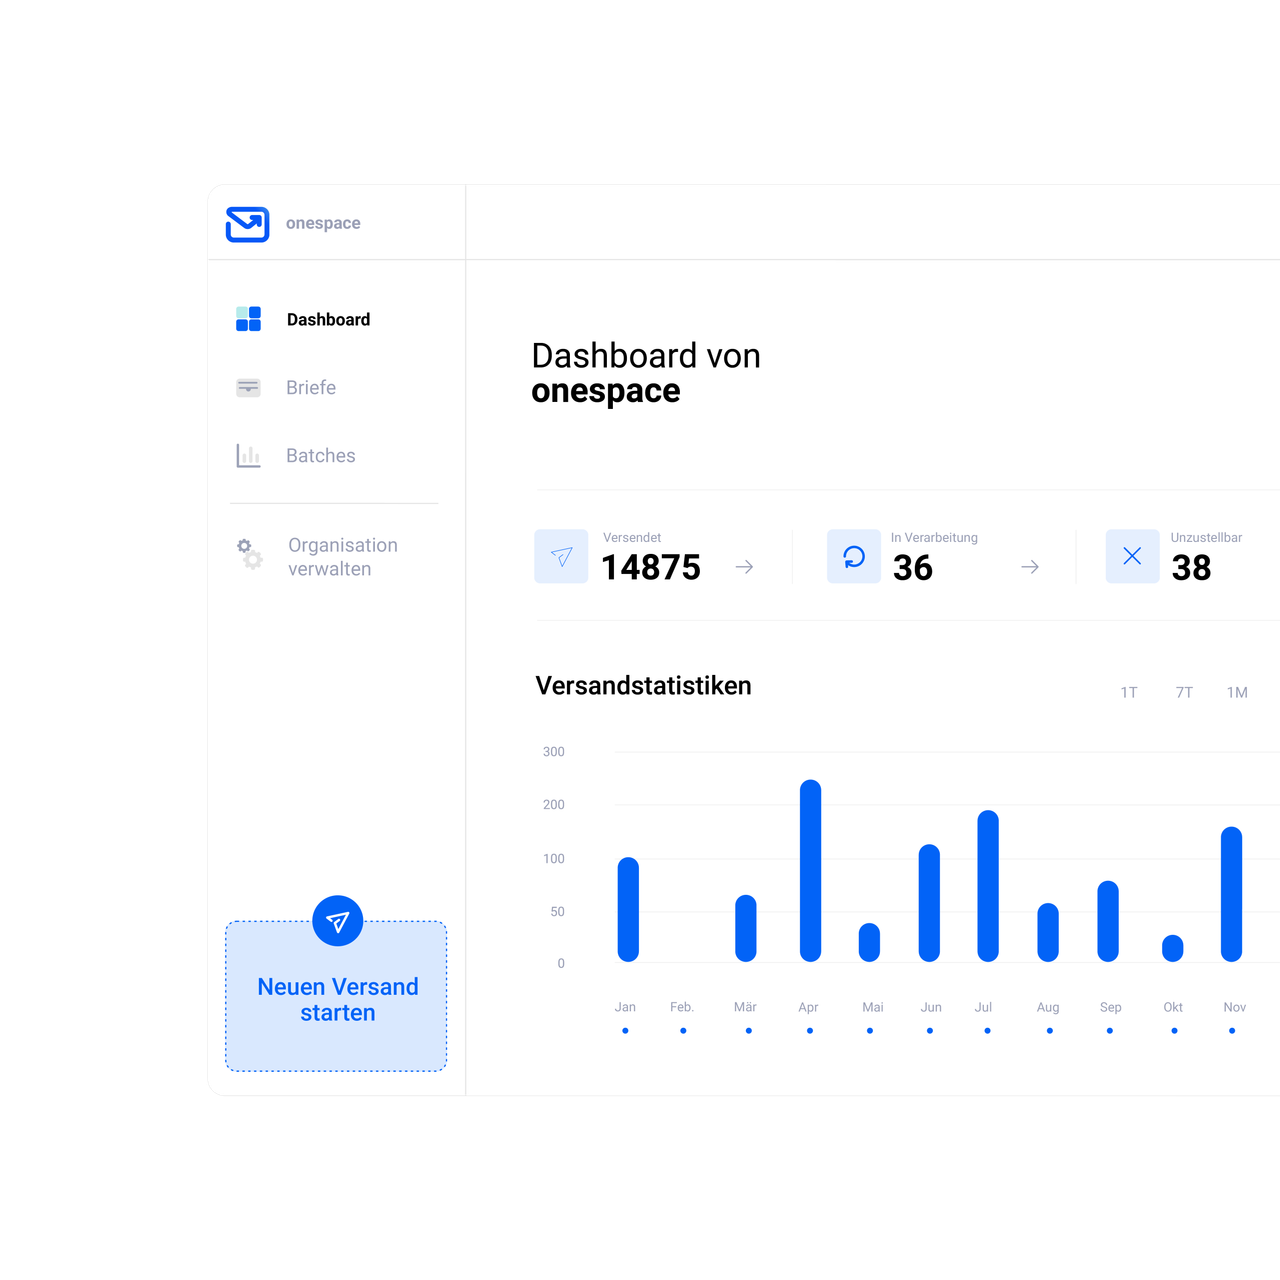Click the In Verarbeitung refresh icon

pyautogui.click(x=853, y=557)
